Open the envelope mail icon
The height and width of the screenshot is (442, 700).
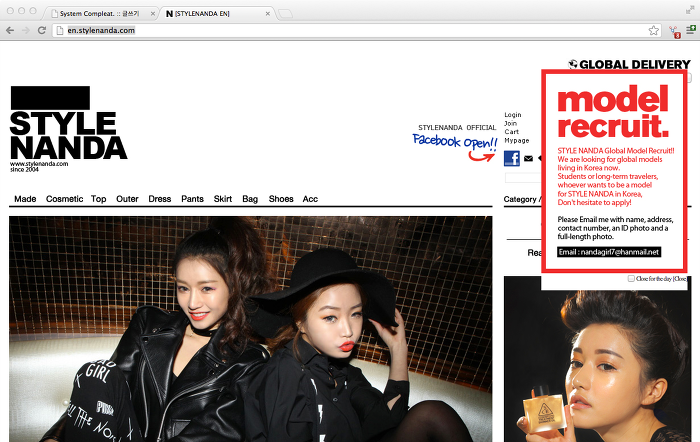(528, 158)
